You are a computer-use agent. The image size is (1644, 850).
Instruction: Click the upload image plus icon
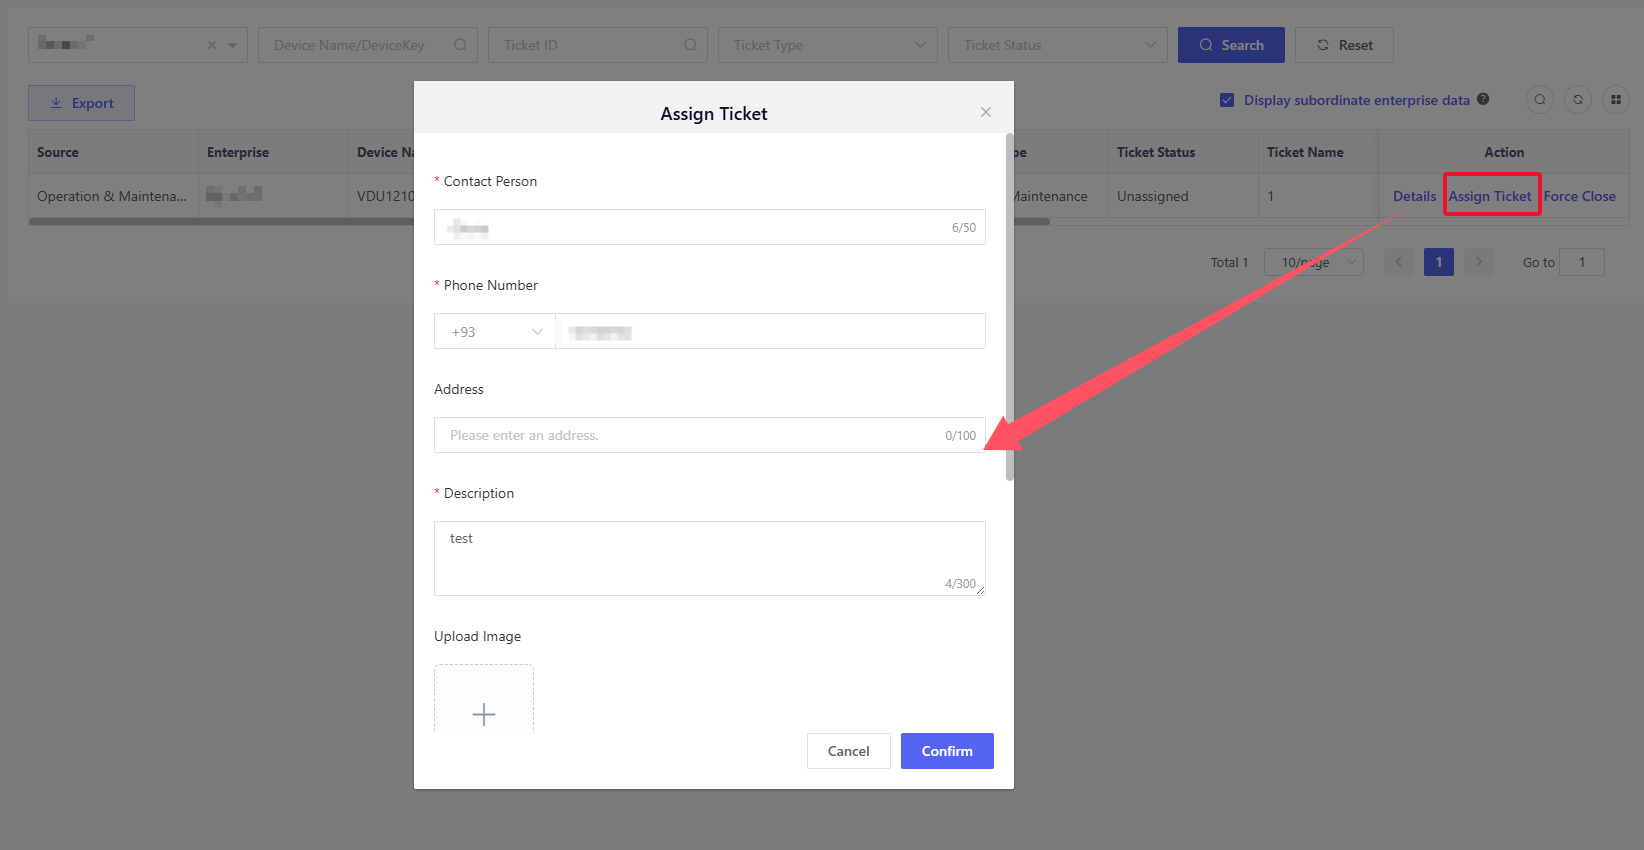[x=484, y=713]
